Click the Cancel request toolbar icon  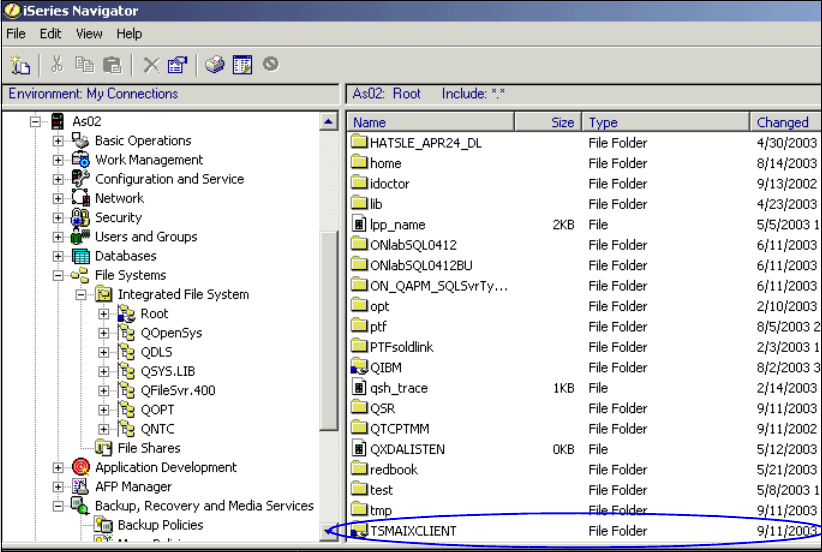[x=271, y=64]
